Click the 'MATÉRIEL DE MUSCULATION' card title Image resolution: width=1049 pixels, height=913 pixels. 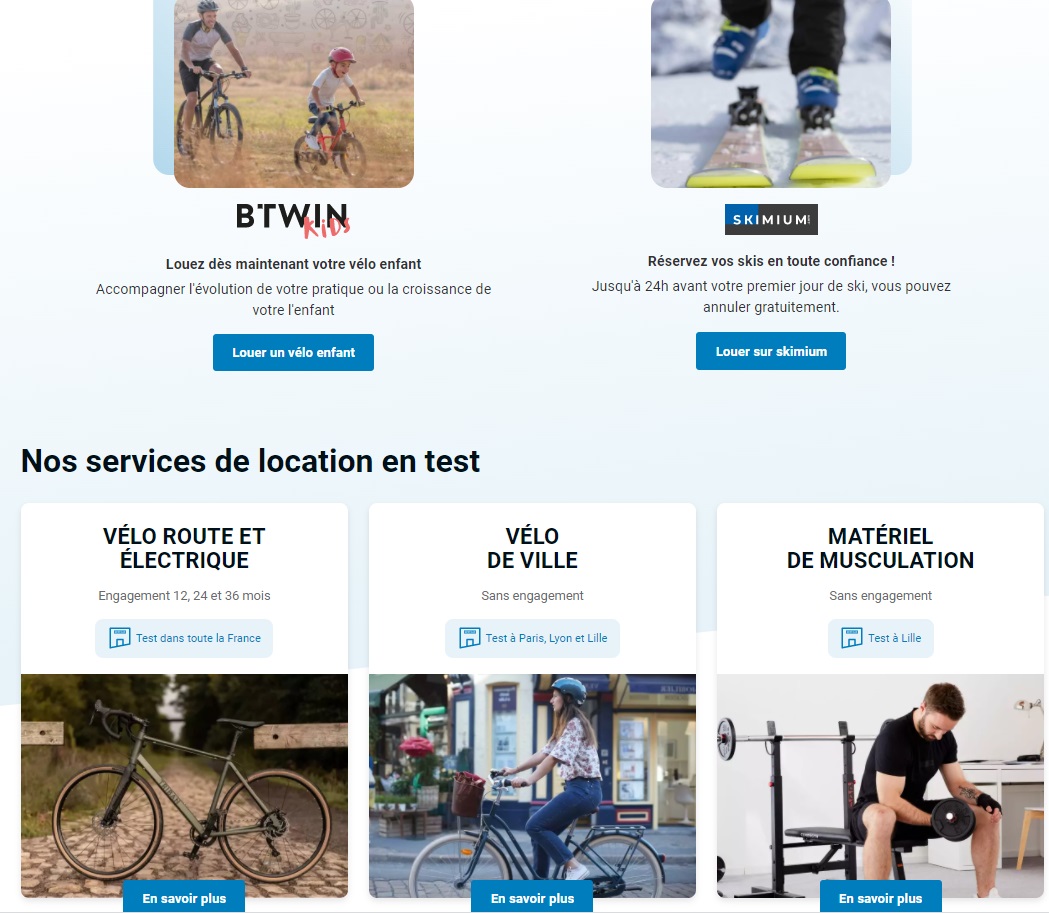coord(880,548)
